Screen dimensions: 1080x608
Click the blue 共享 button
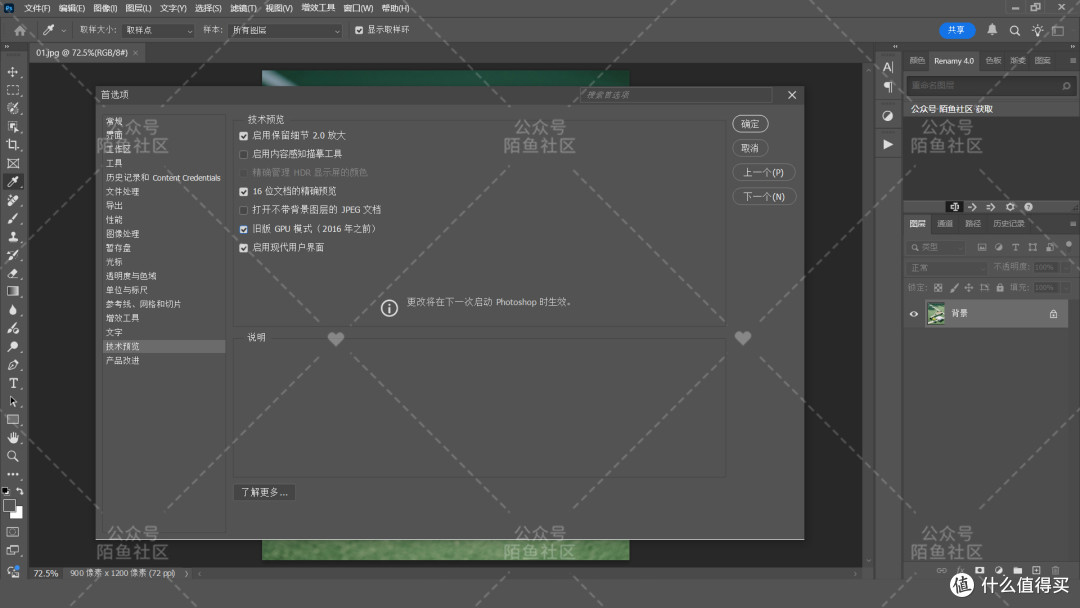[x=957, y=30]
